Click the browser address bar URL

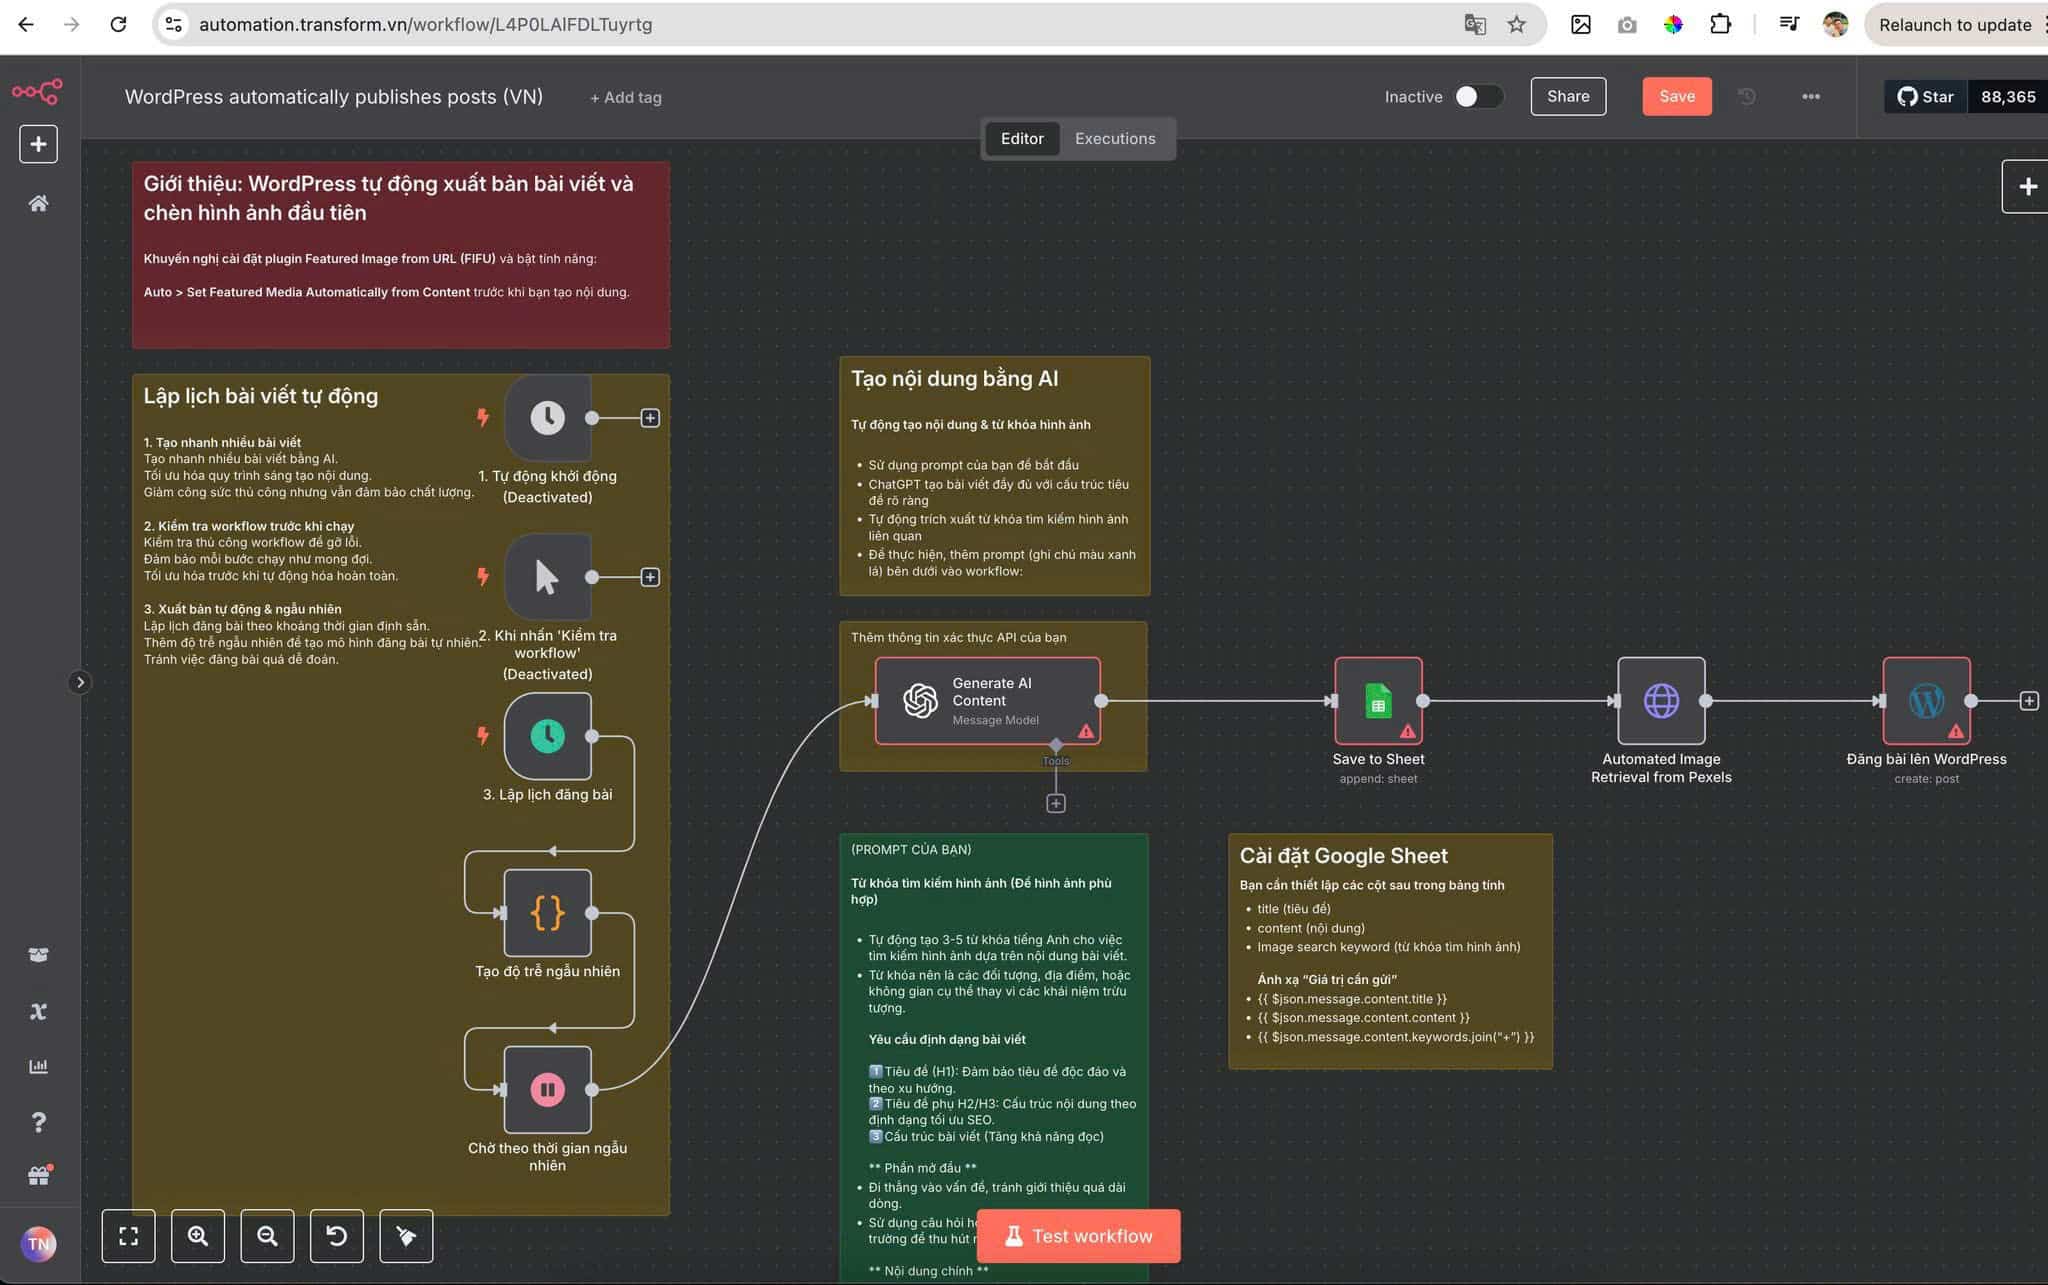point(425,24)
